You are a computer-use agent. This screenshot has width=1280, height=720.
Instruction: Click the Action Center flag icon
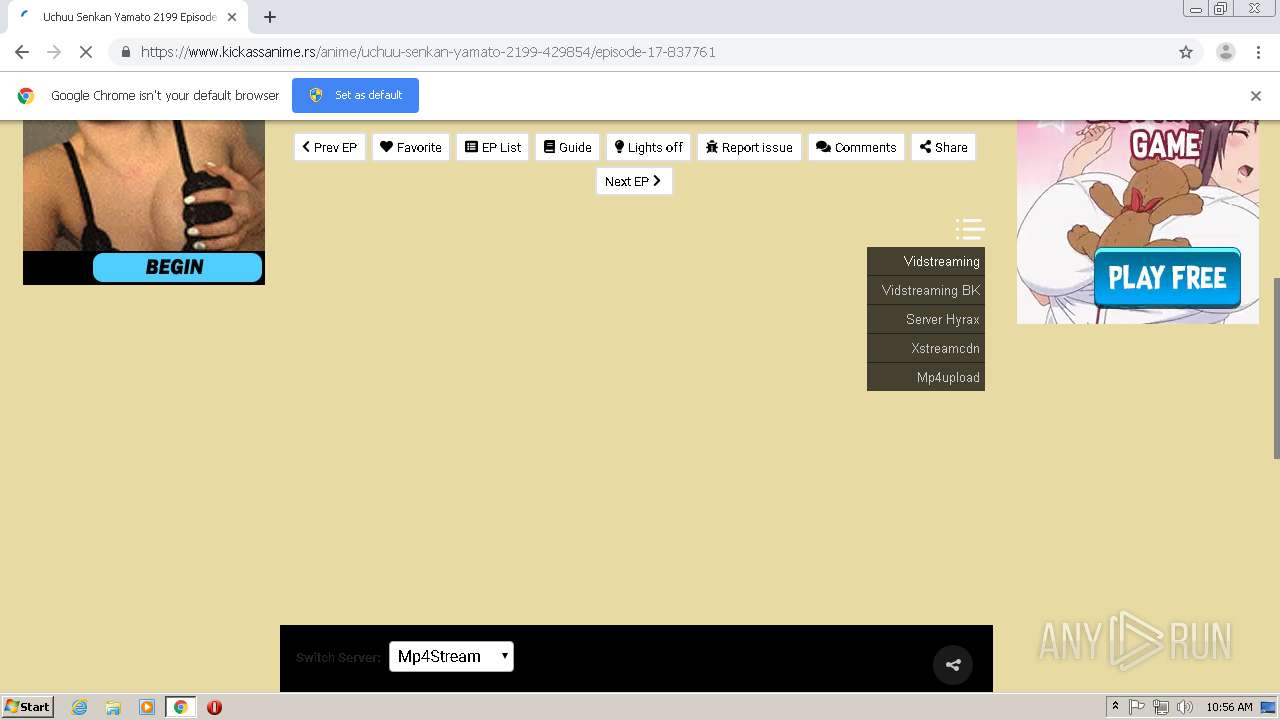tap(1137, 707)
